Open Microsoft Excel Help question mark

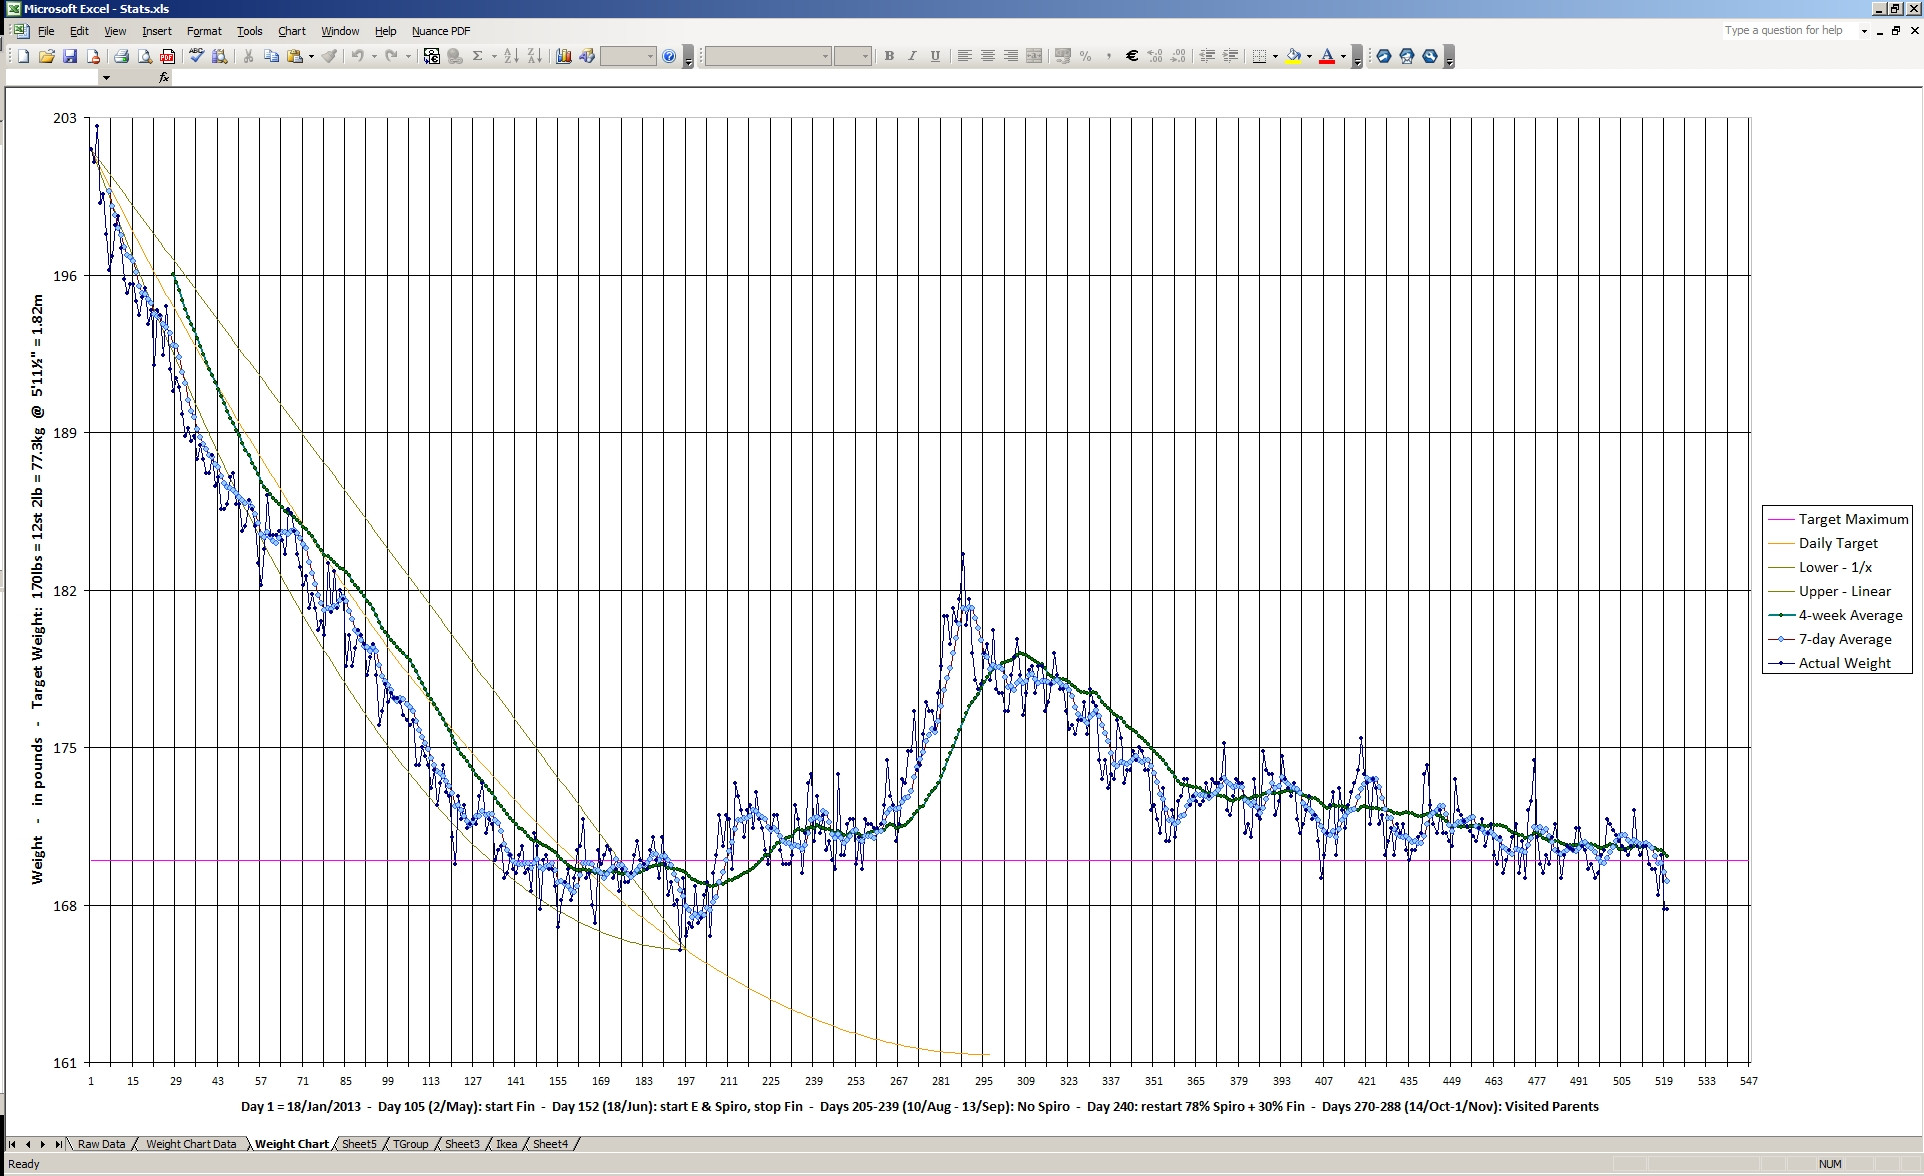click(669, 56)
